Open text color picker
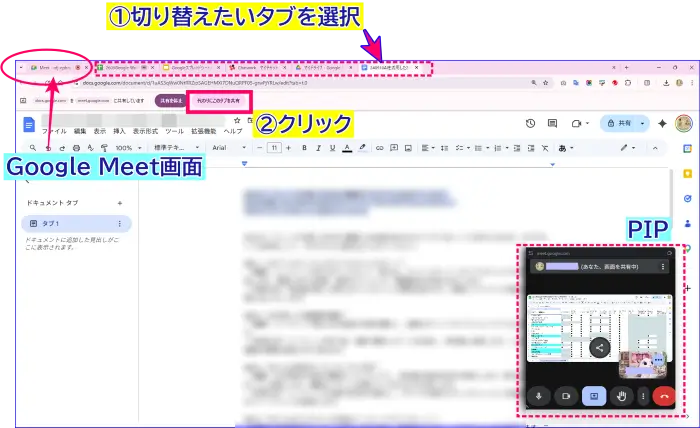The width and height of the screenshot is (700, 428). pos(347,148)
